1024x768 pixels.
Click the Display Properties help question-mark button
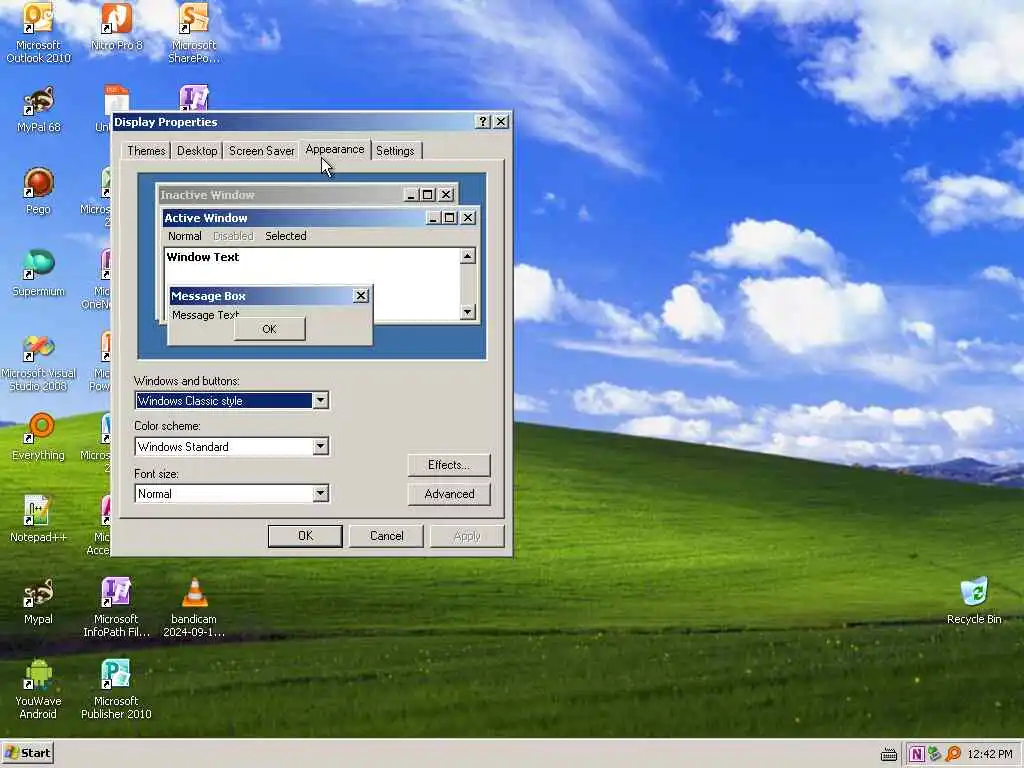point(482,121)
